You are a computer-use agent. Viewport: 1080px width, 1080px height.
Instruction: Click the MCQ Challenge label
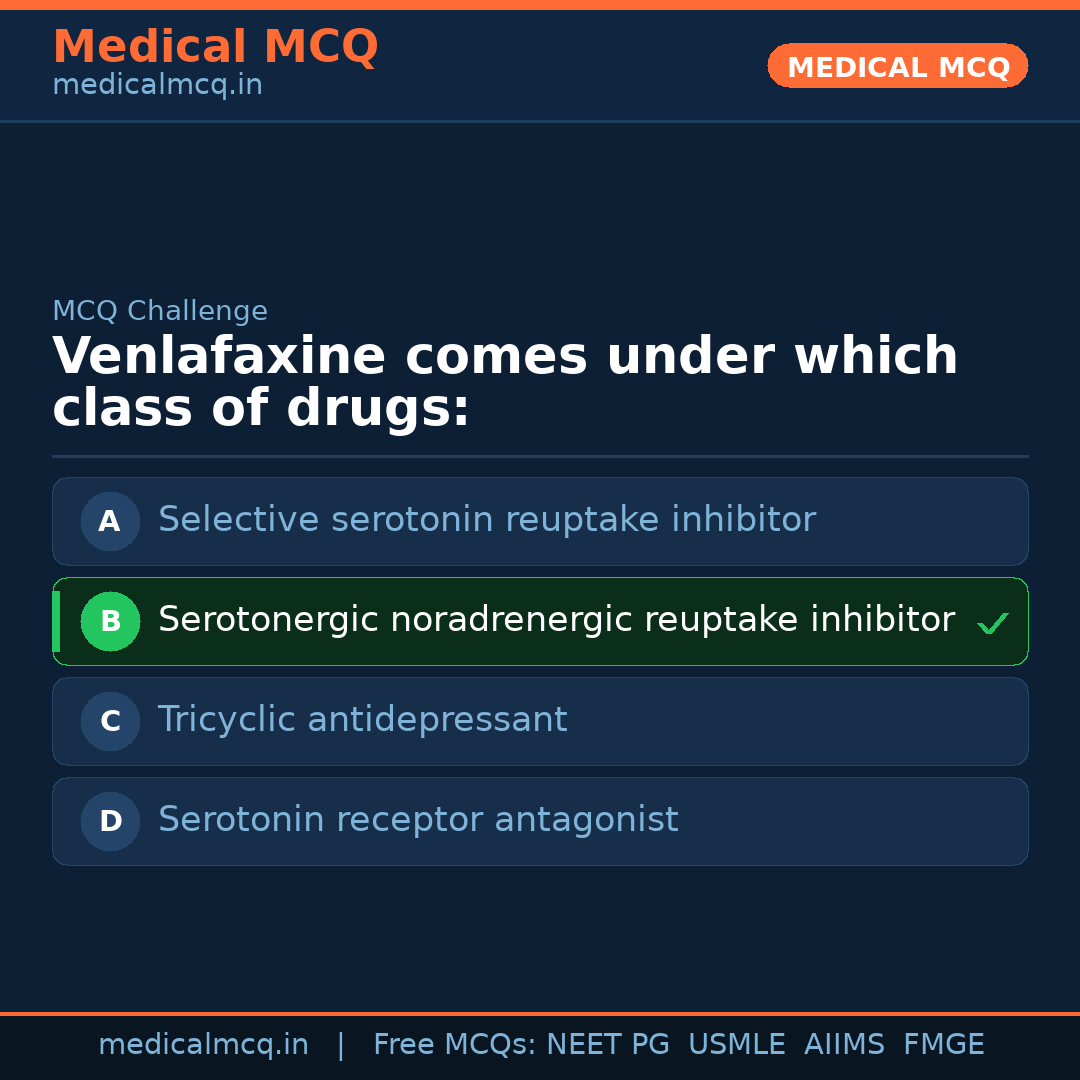160,311
